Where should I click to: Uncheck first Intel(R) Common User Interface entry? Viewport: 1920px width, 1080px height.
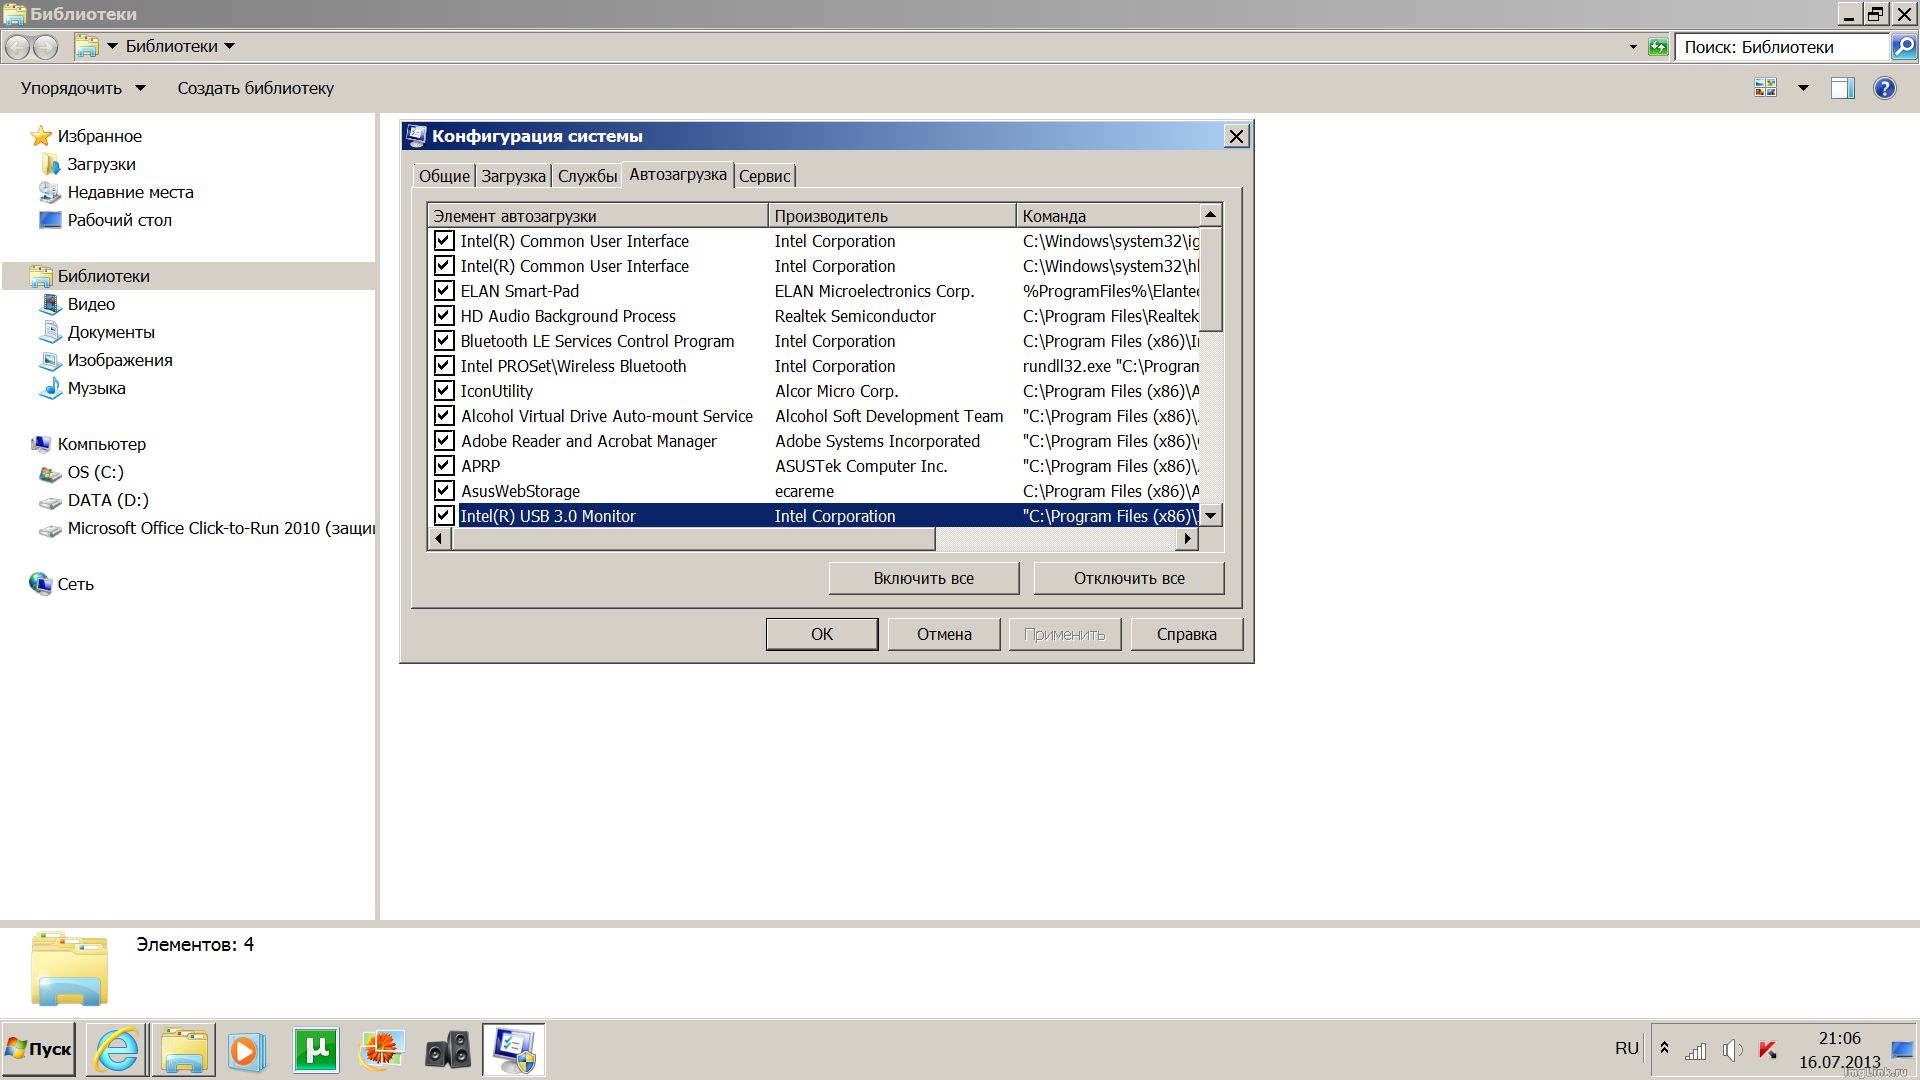tap(444, 240)
